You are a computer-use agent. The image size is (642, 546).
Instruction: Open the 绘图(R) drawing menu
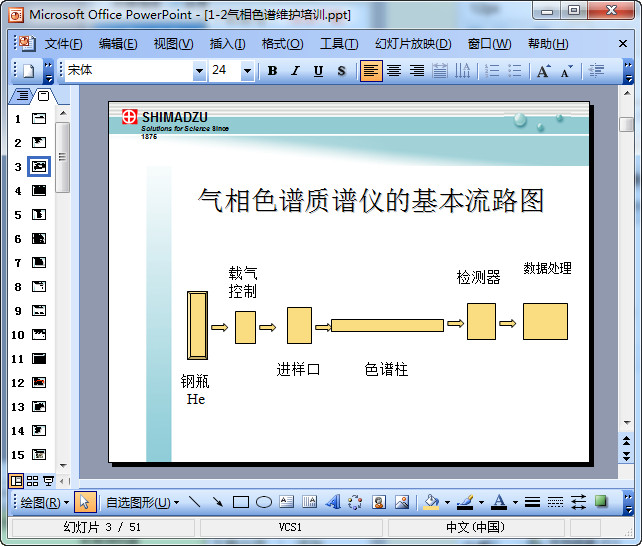(x=44, y=503)
